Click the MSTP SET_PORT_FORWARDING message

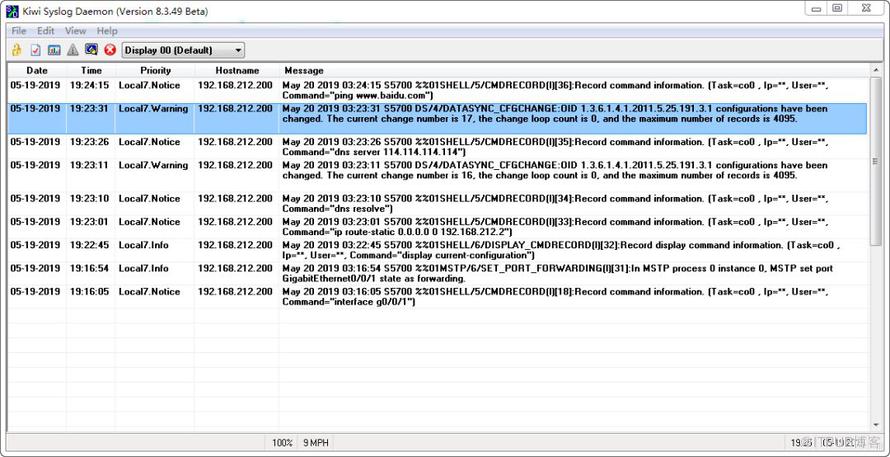click(558, 274)
